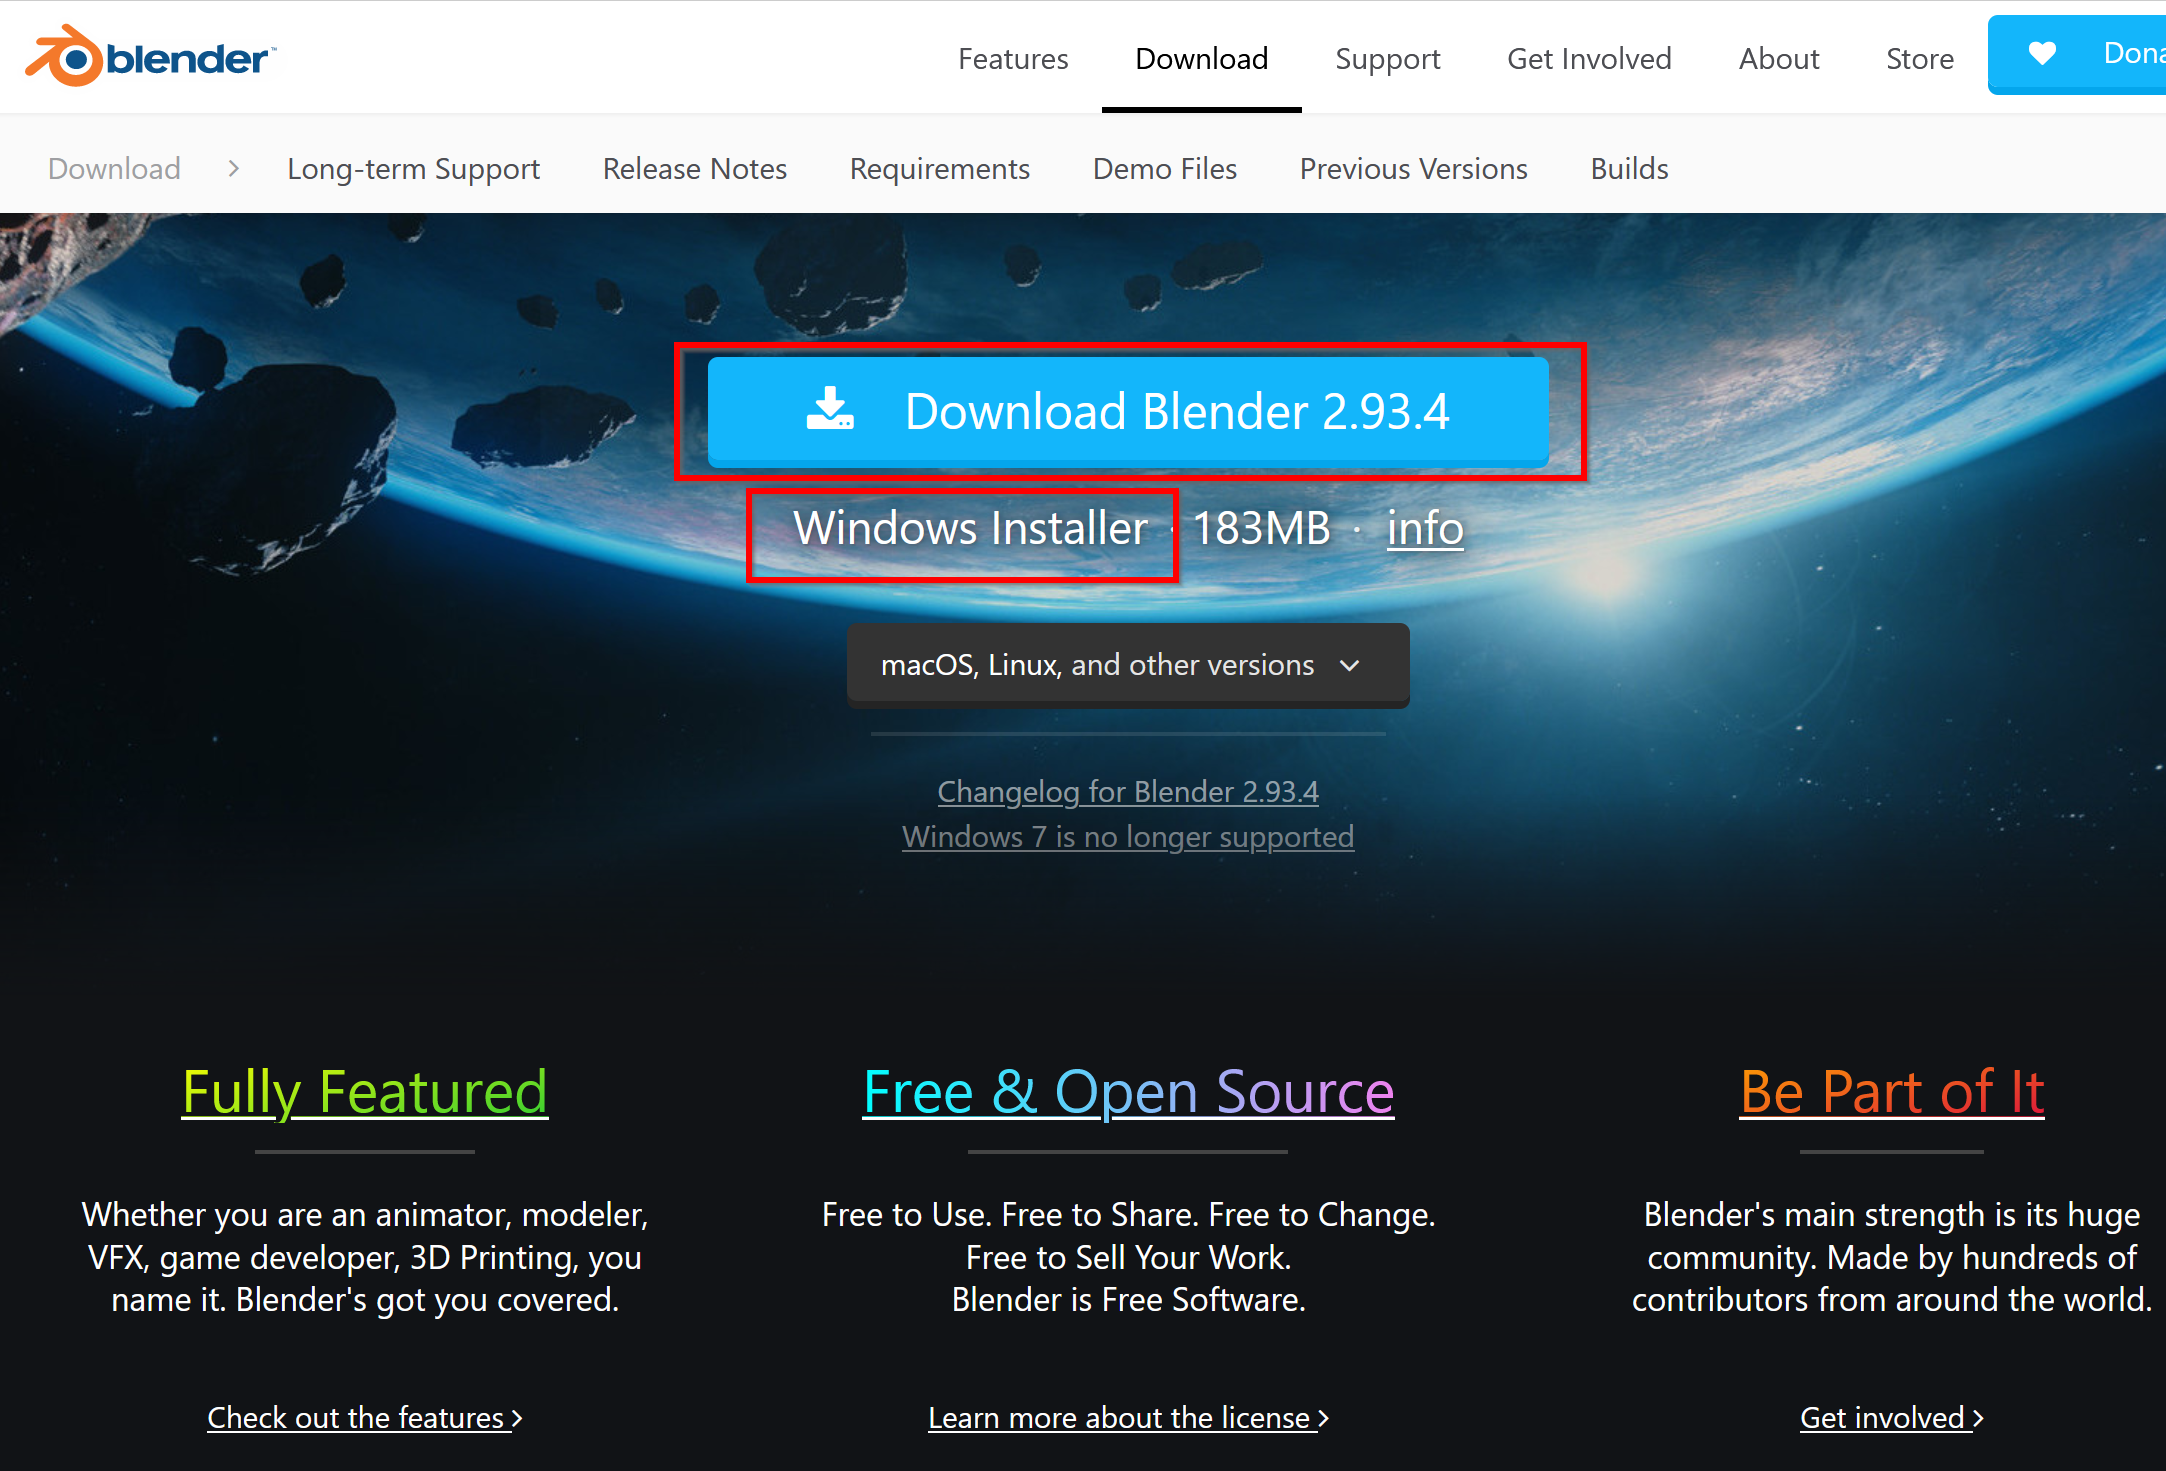Click the Be Part of It heading
This screenshot has width=2166, height=1471.
point(1892,1091)
